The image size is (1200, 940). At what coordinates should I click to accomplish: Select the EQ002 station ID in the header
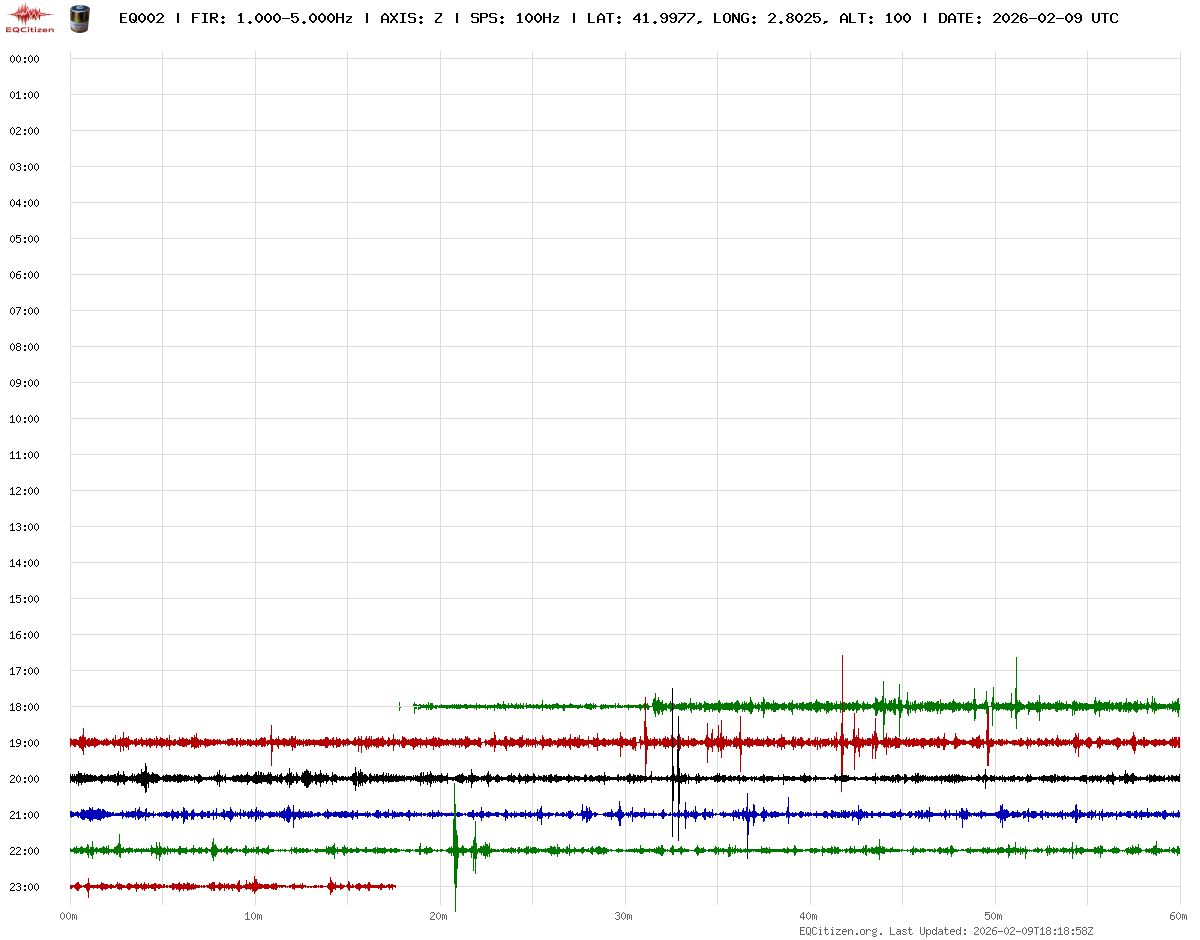[x=141, y=18]
